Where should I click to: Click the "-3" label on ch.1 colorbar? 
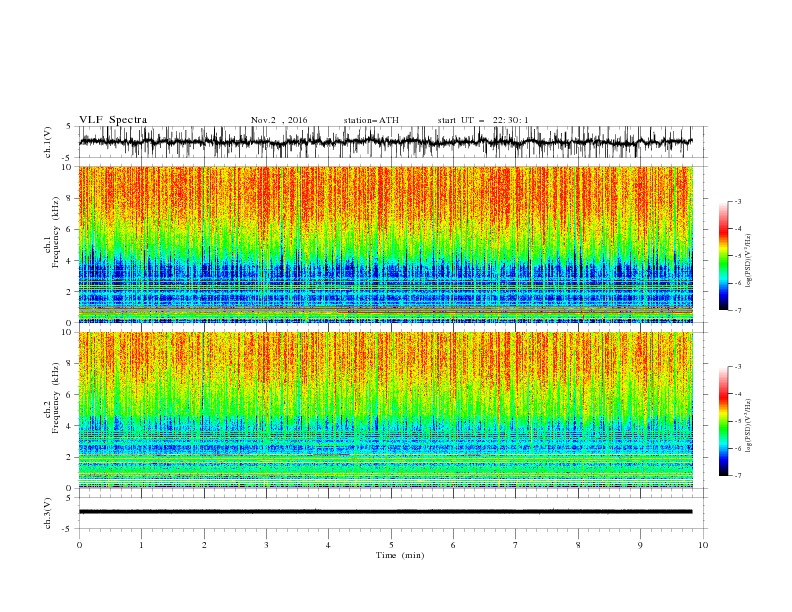pyautogui.click(x=737, y=201)
